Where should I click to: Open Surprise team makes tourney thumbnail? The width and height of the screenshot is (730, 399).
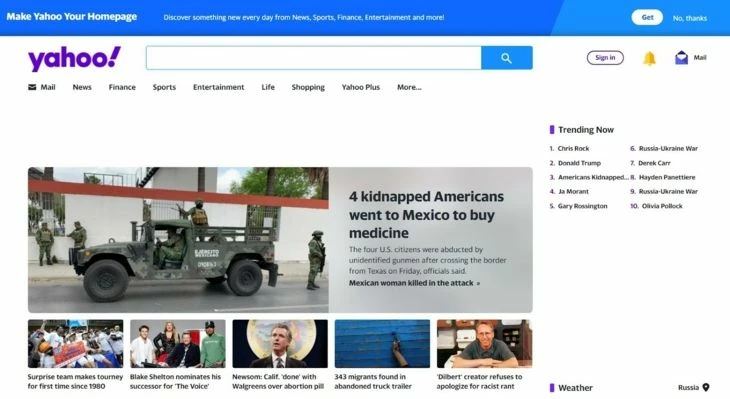(x=75, y=344)
